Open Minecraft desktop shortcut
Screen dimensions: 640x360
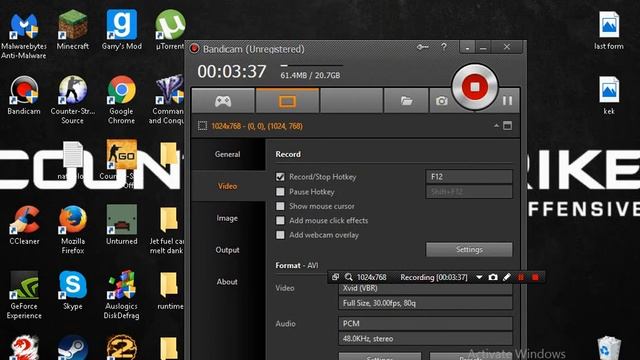coord(73,31)
